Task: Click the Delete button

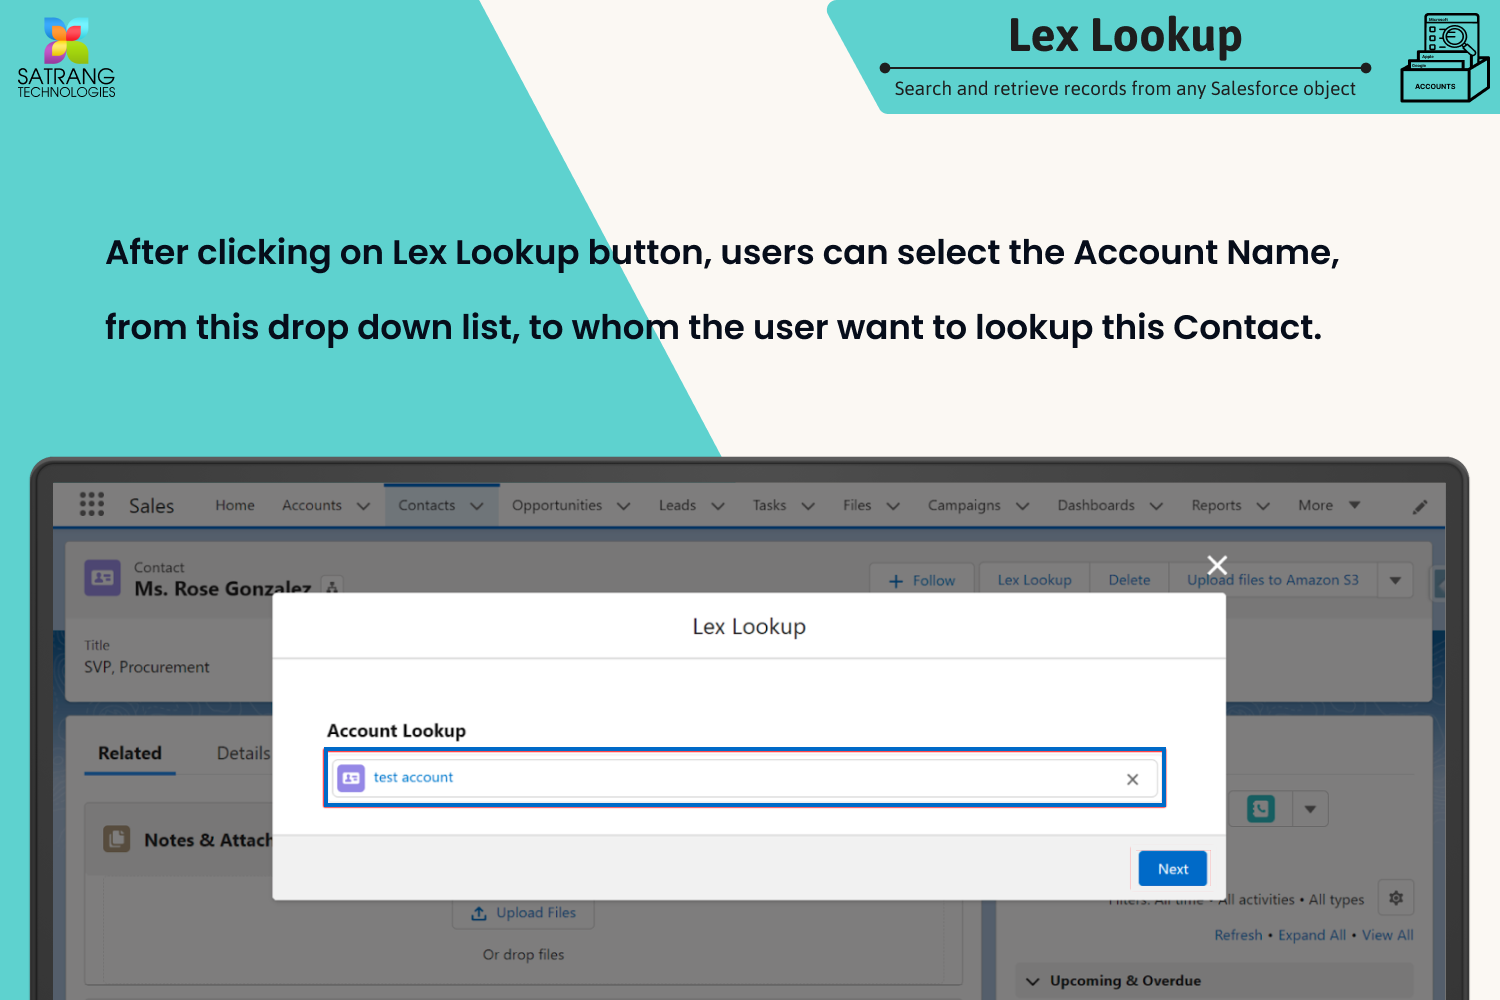Action: coord(1129,580)
